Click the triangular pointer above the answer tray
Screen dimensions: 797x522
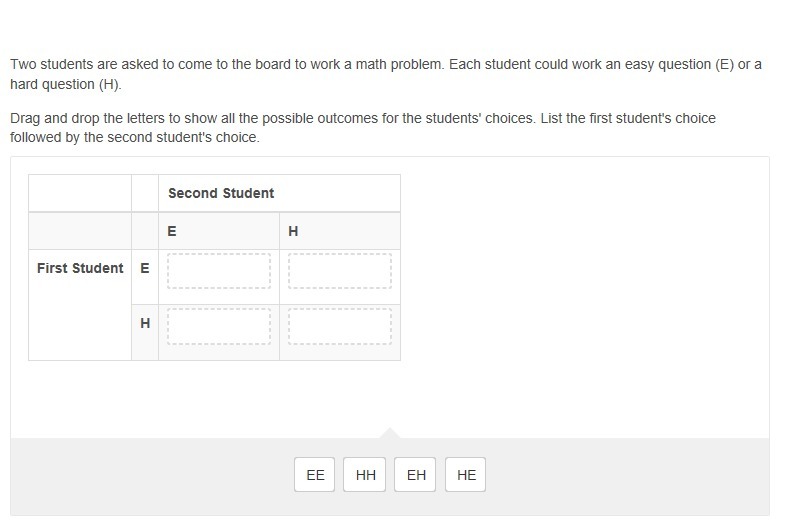(x=390, y=433)
